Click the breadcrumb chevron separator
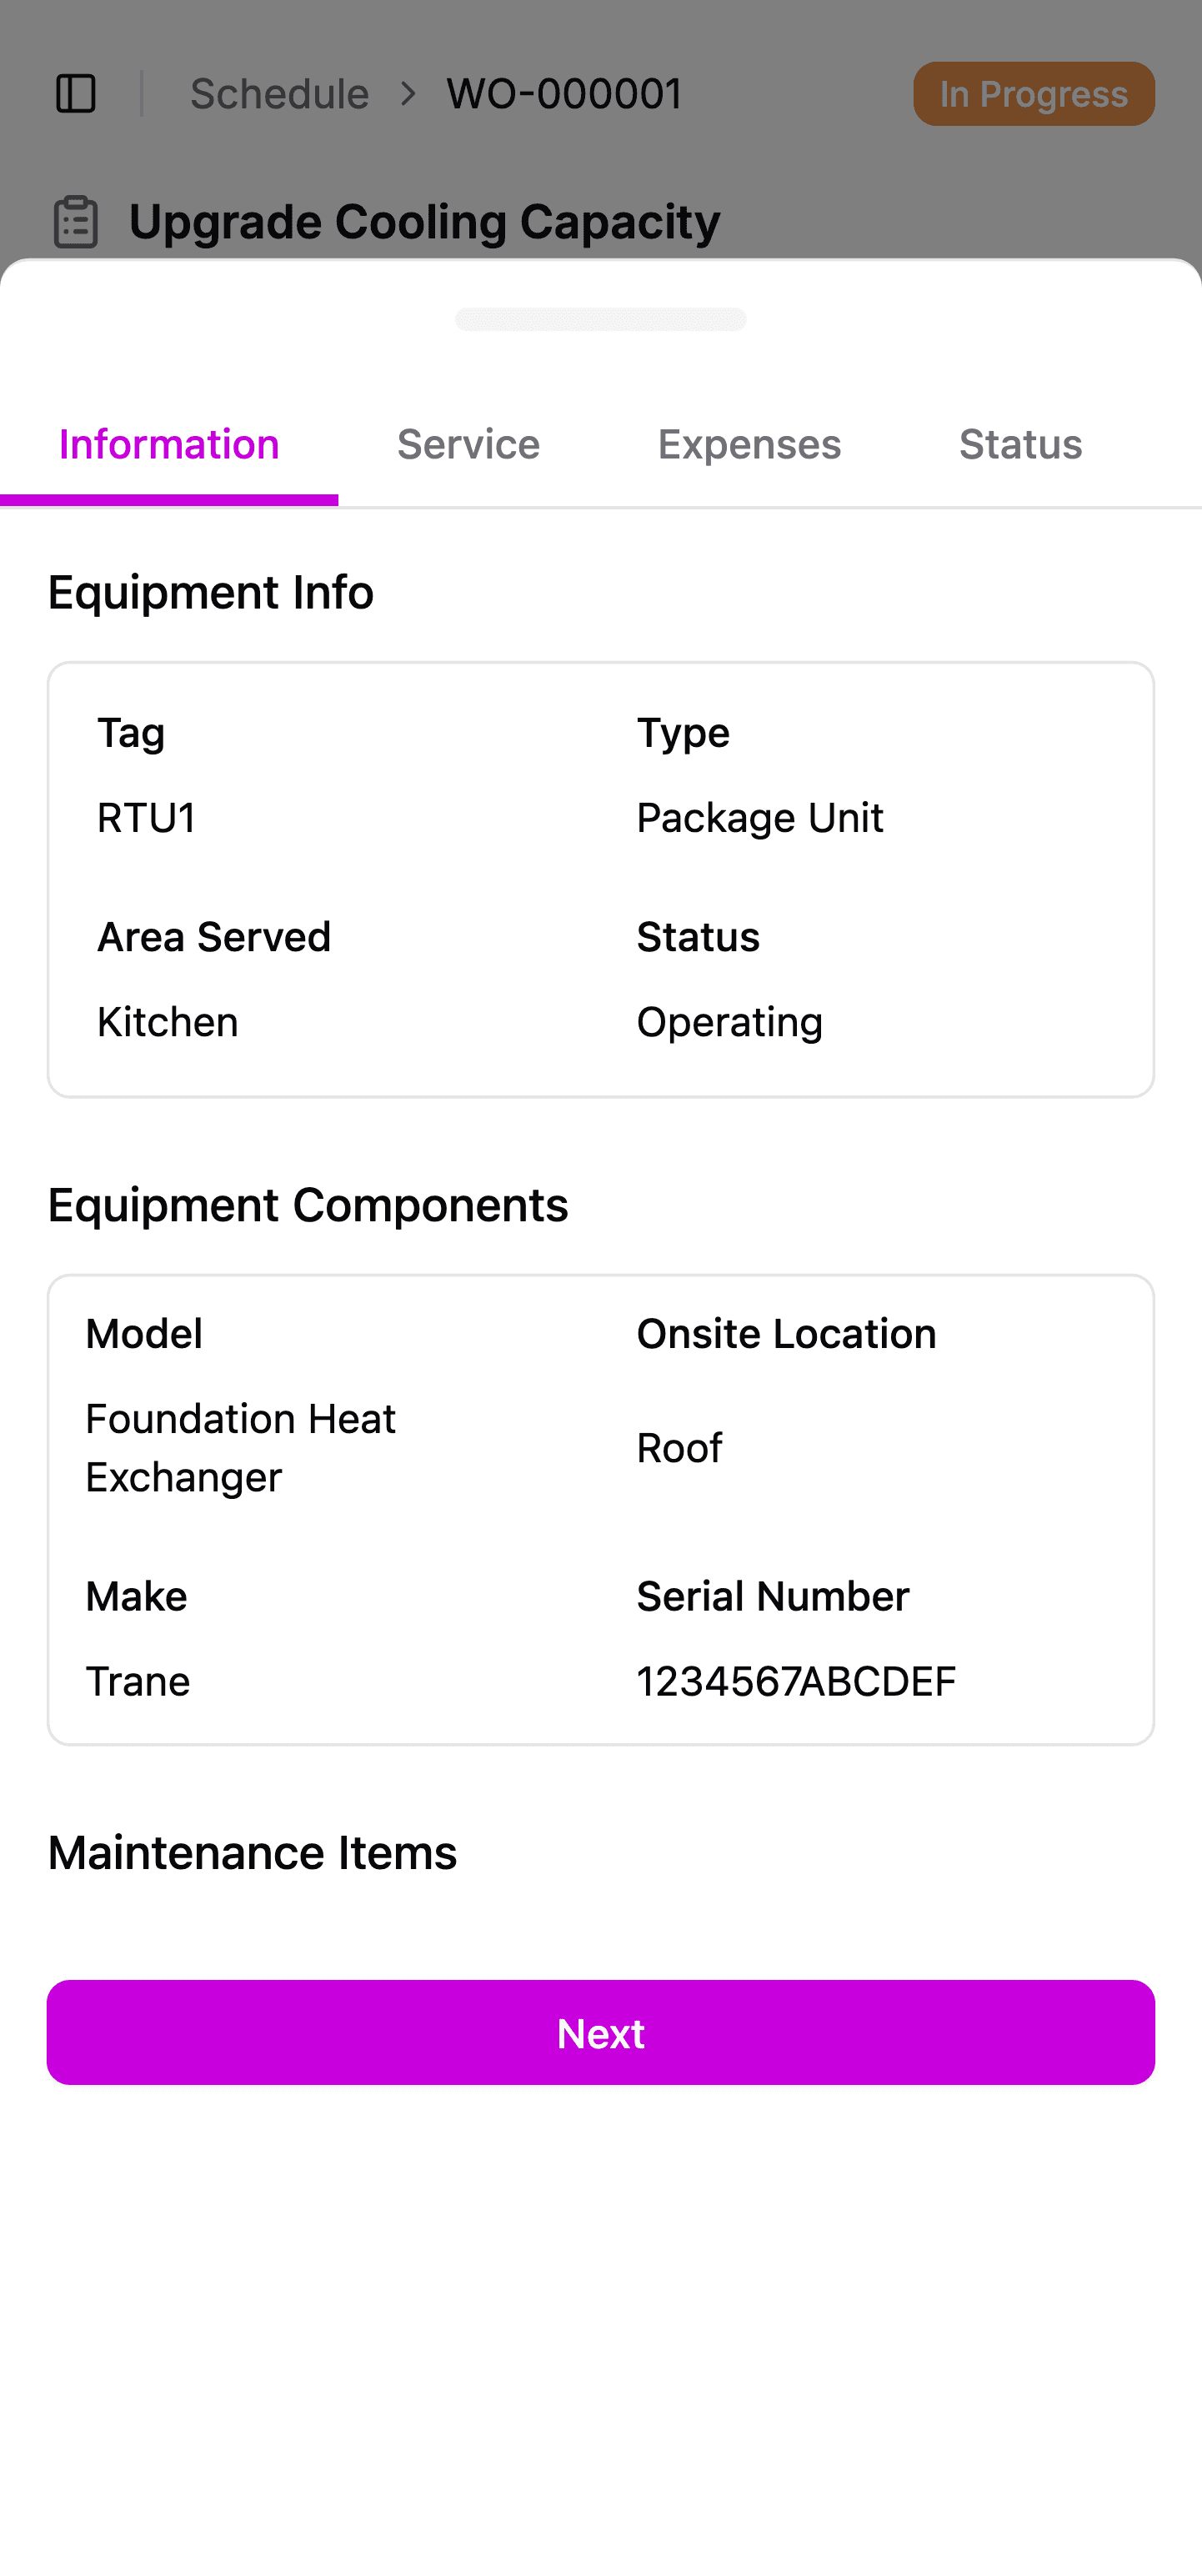 click(x=408, y=94)
